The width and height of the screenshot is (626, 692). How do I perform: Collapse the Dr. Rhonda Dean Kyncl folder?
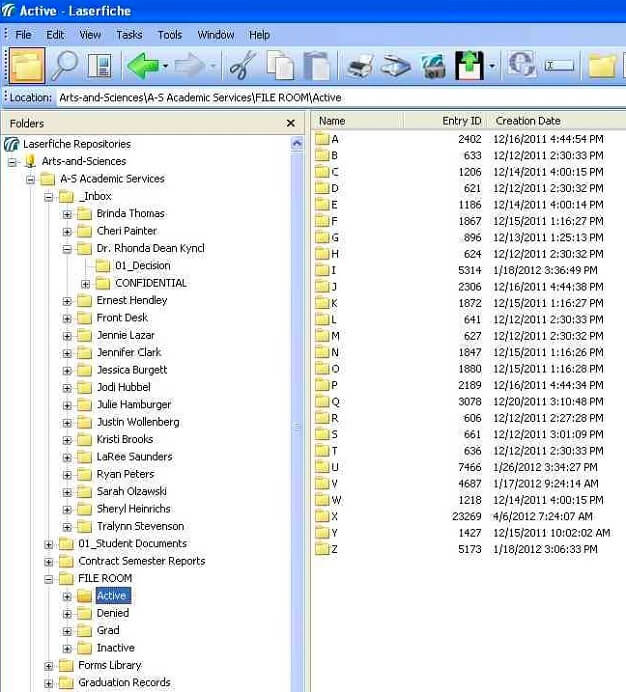click(67, 249)
